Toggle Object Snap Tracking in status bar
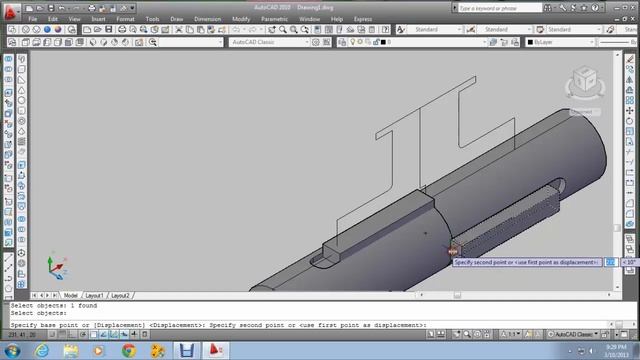The height and width of the screenshot is (360, 640). coord(103,334)
